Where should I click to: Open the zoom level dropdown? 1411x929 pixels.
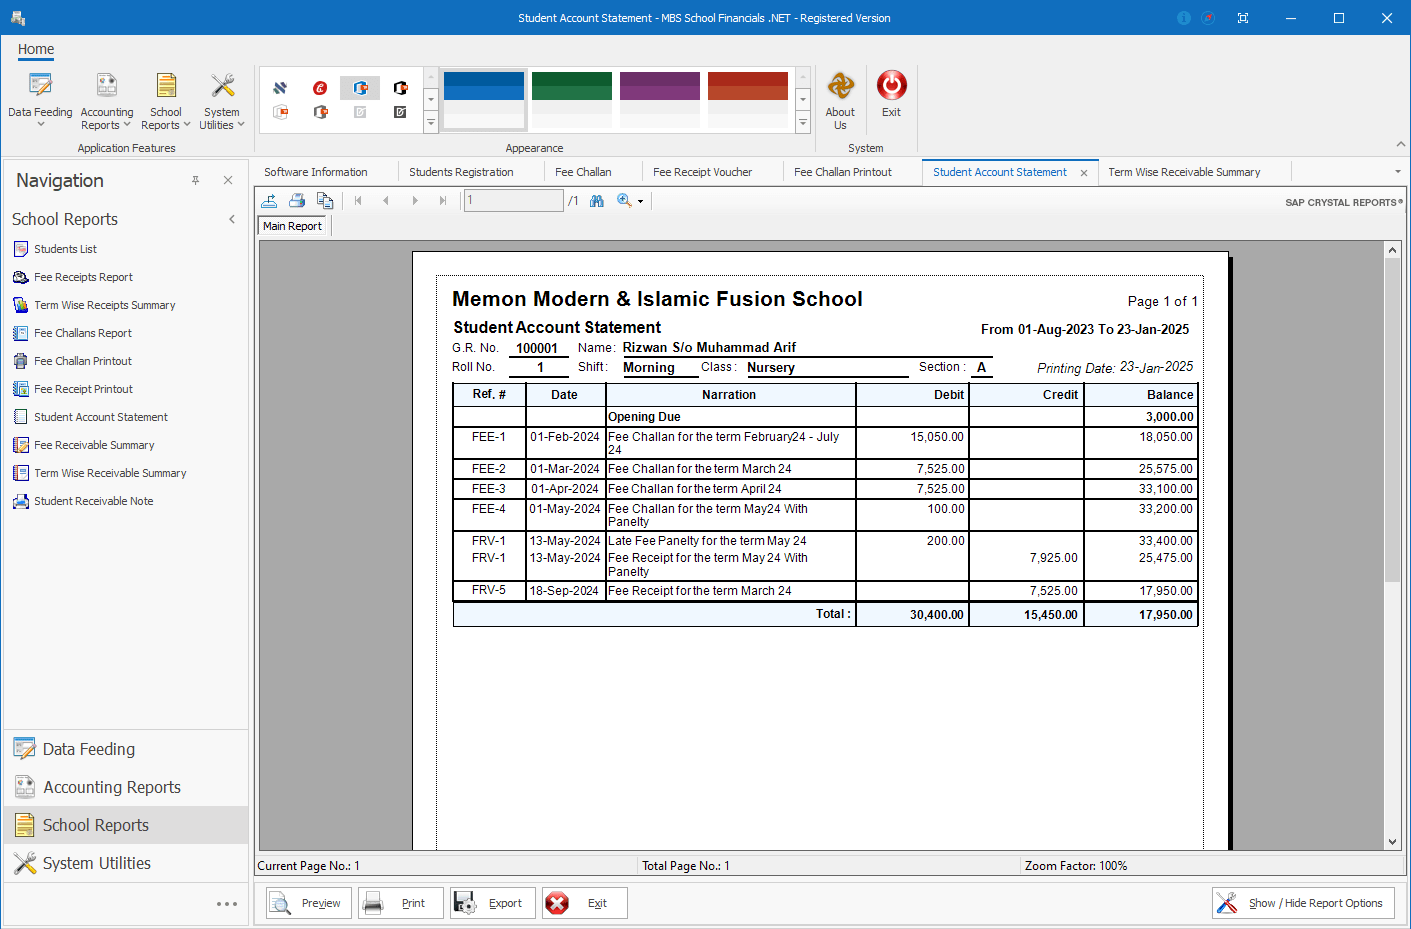(x=640, y=202)
